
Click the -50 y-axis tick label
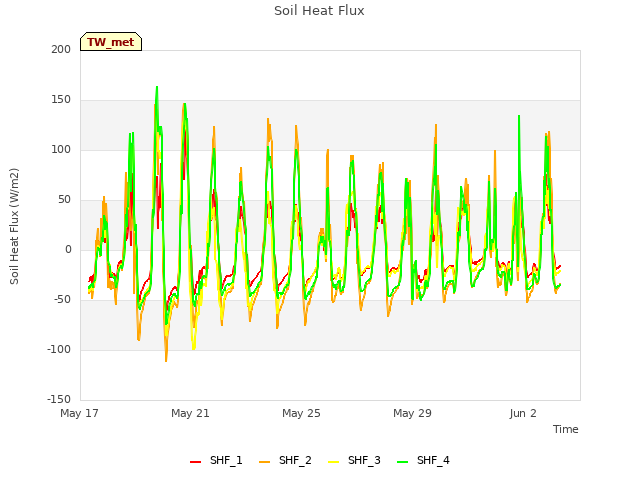pos(62,300)
